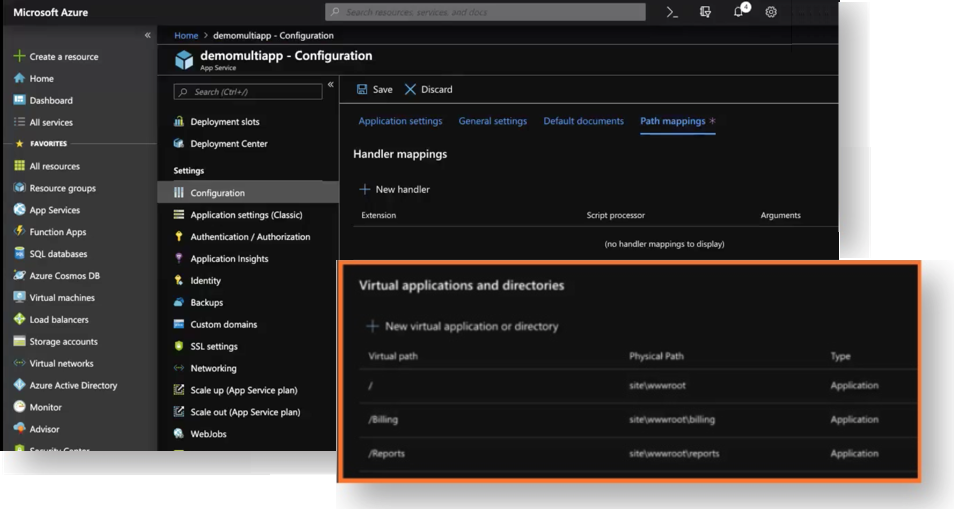Click the Save floppy disk icon
Viewport: 954px width, 509px height.
point(362,89)
